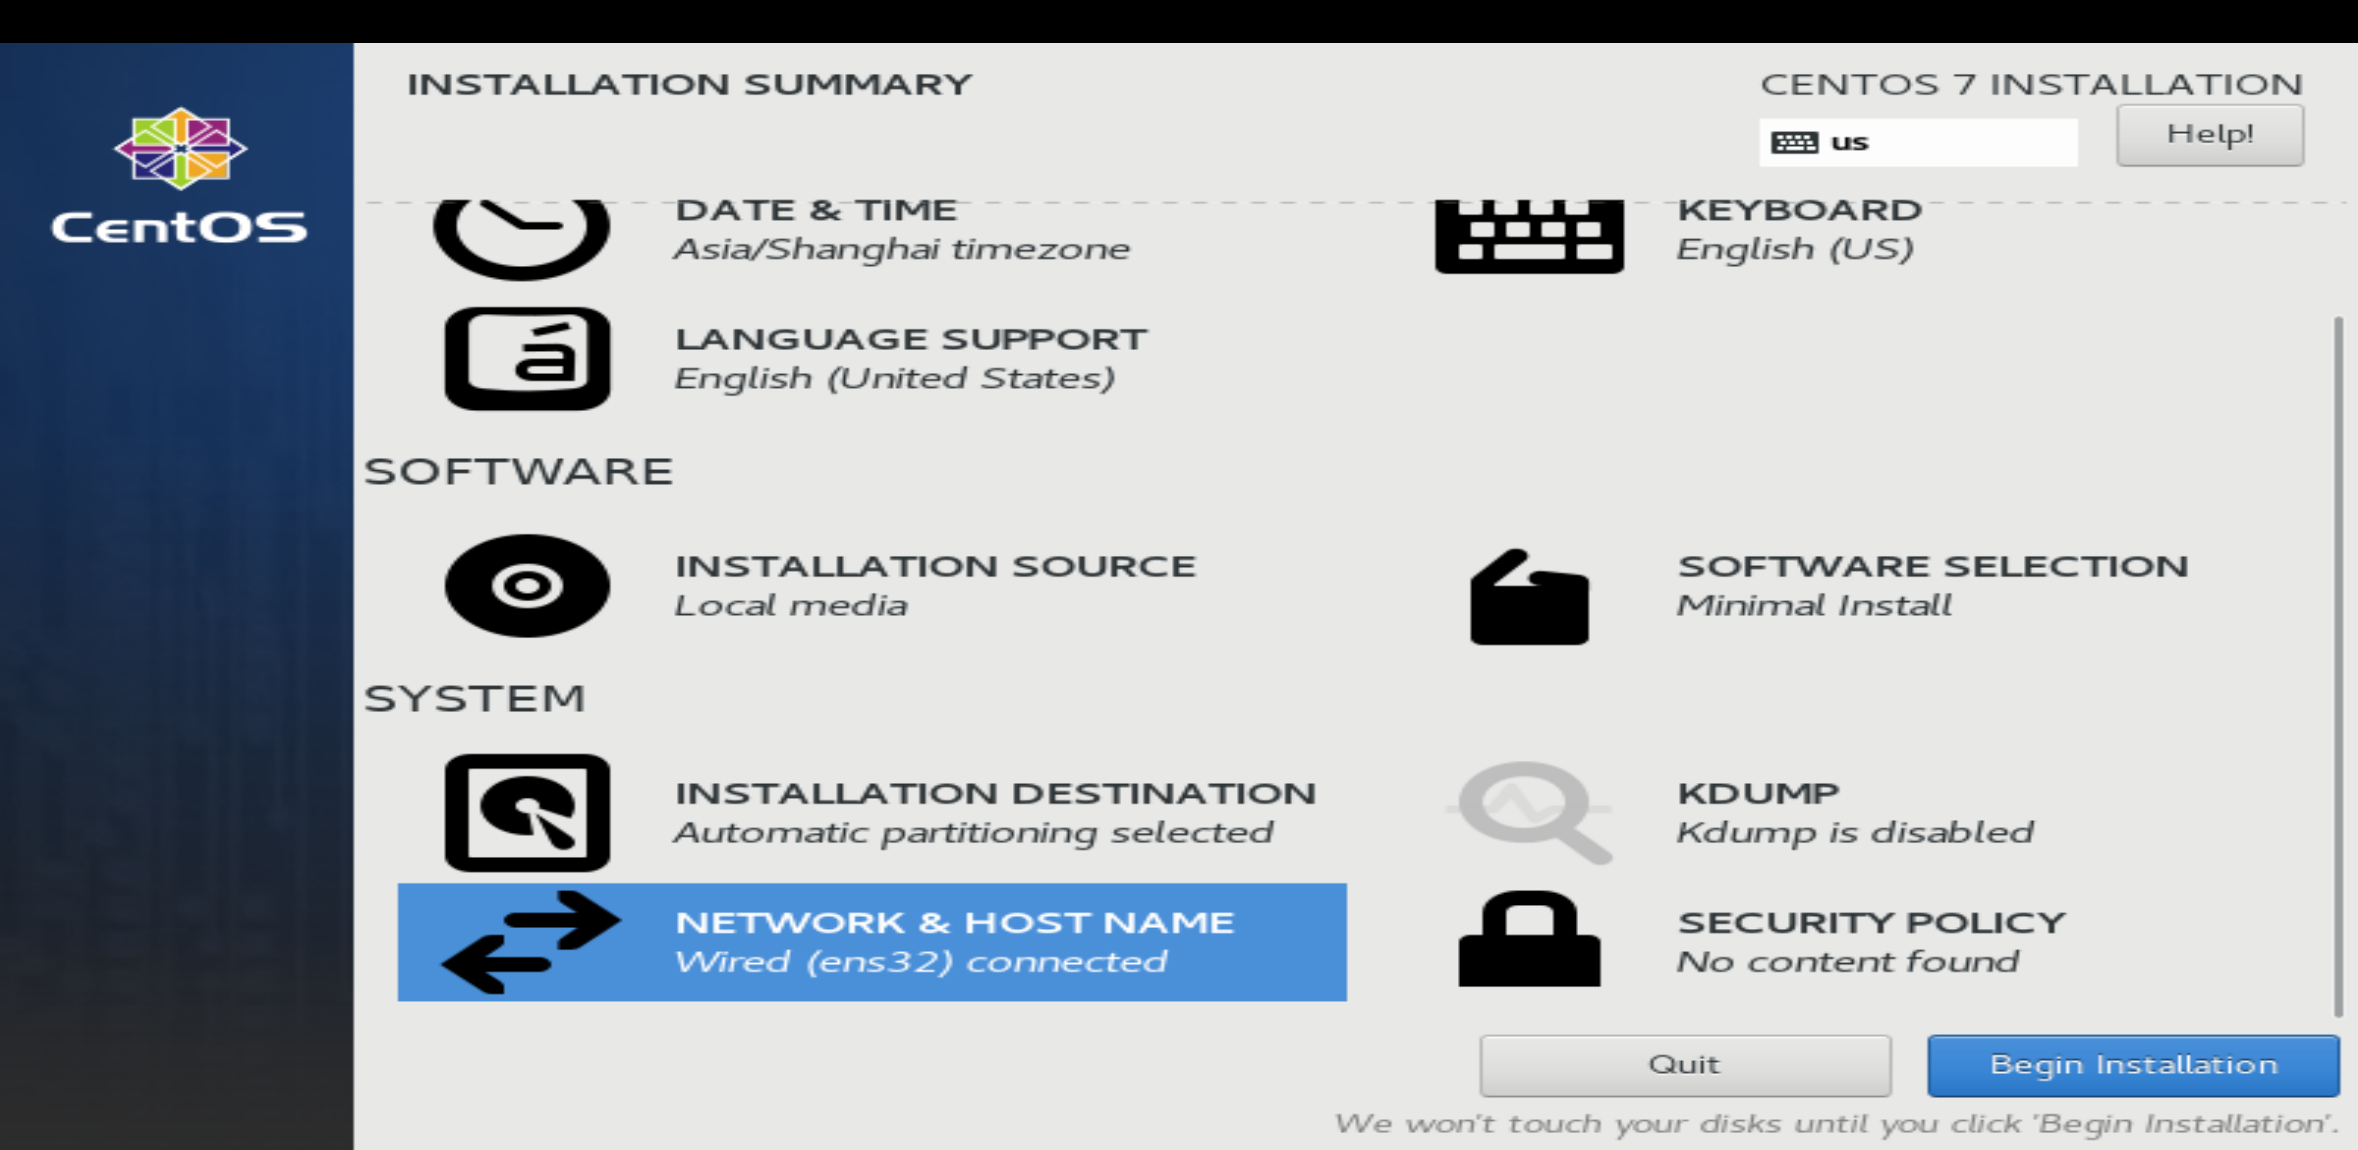
Task: Click 'English (United States)' language text
Action: point(895,379)
